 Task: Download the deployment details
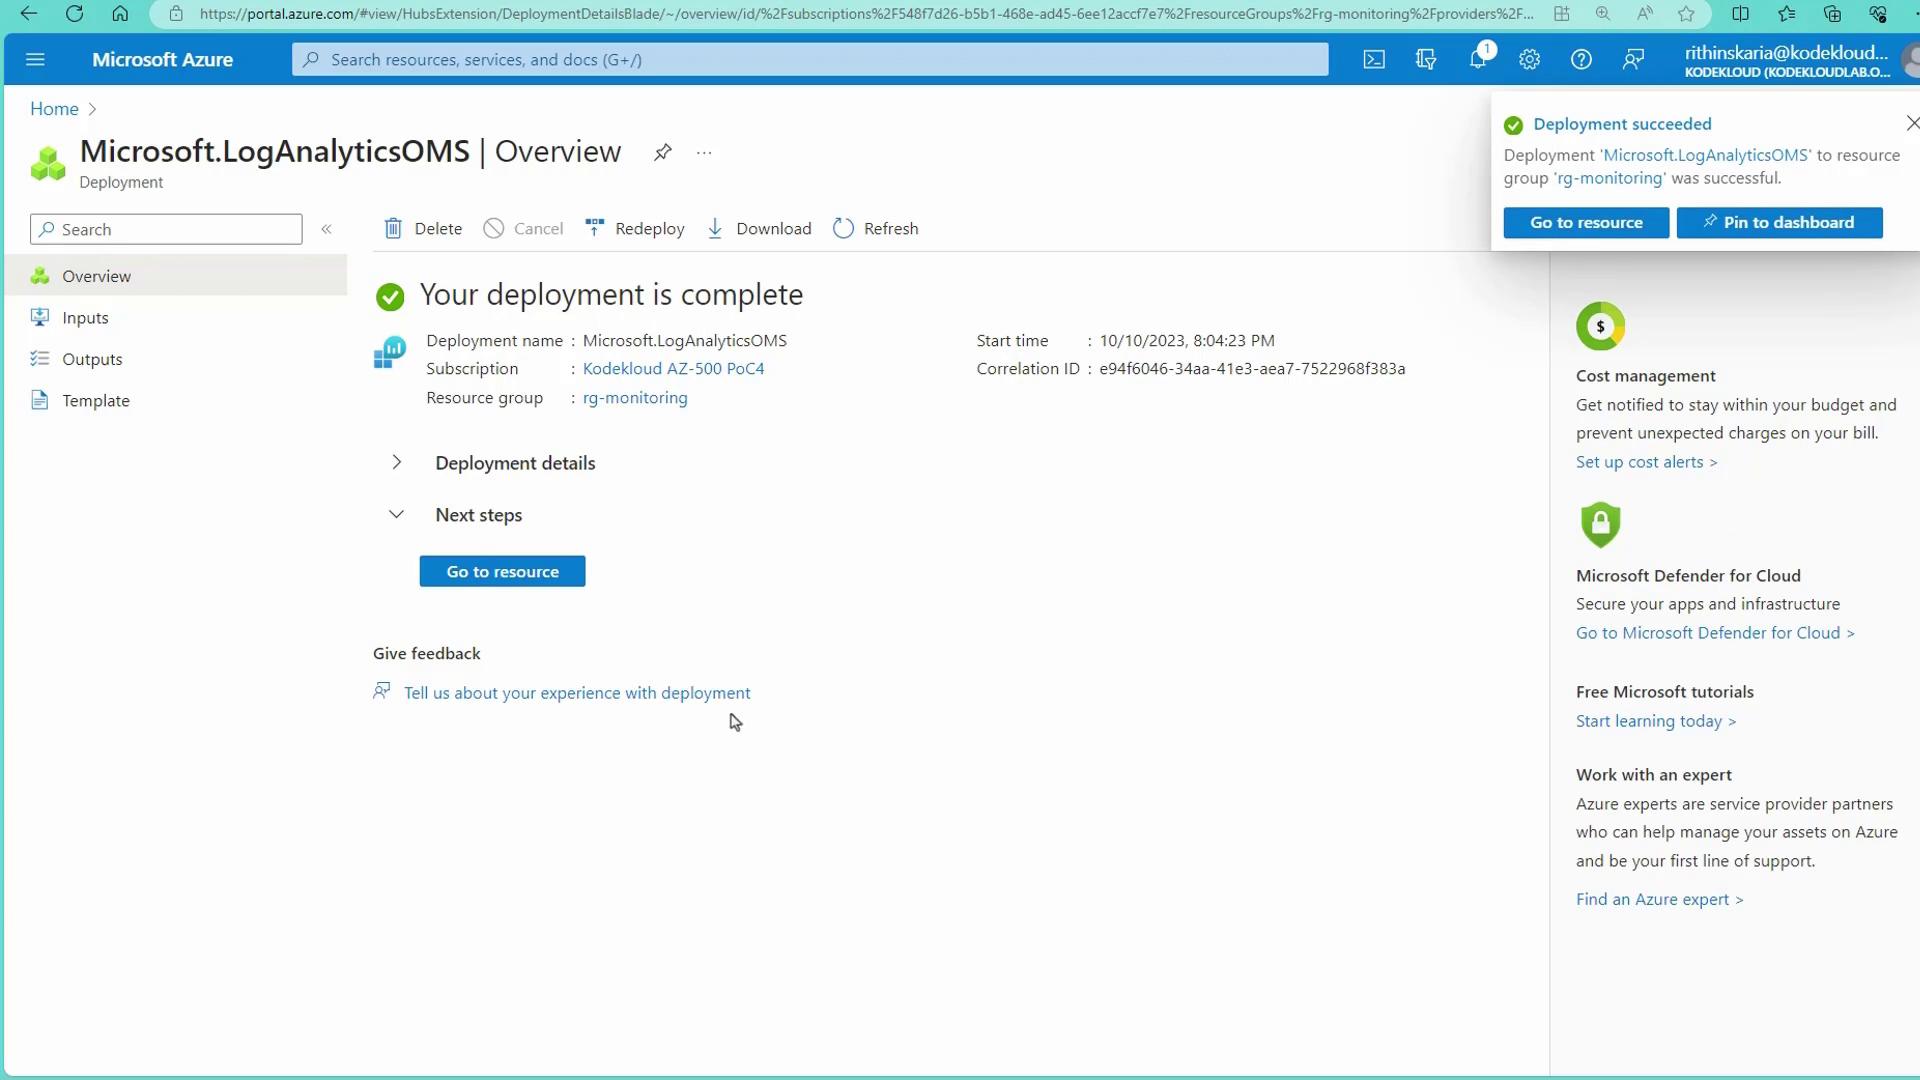pos(759,229)
